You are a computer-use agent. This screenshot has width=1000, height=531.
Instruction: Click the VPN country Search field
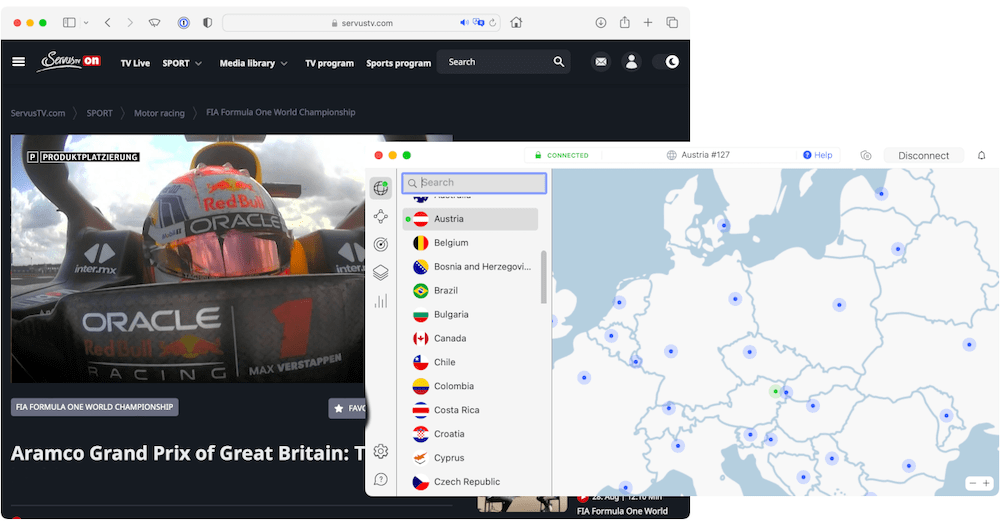pos(474,183)
